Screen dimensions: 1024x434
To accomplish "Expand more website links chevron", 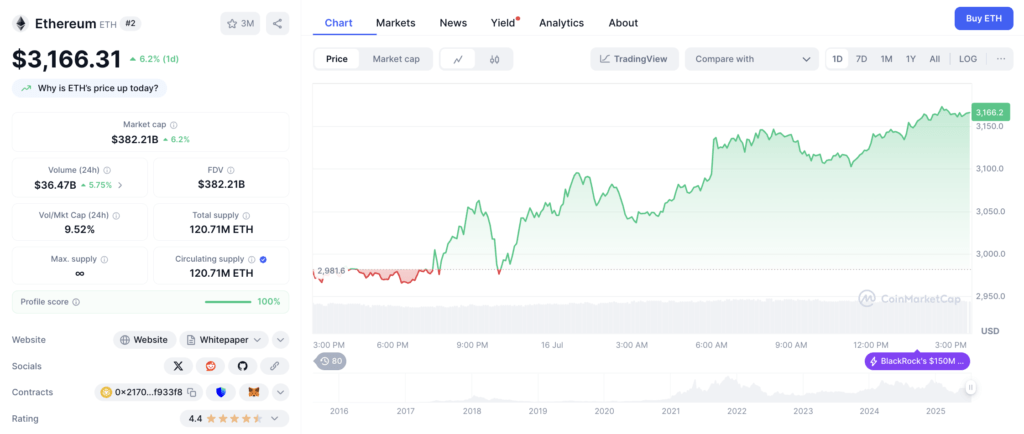I will pos(280,340).
